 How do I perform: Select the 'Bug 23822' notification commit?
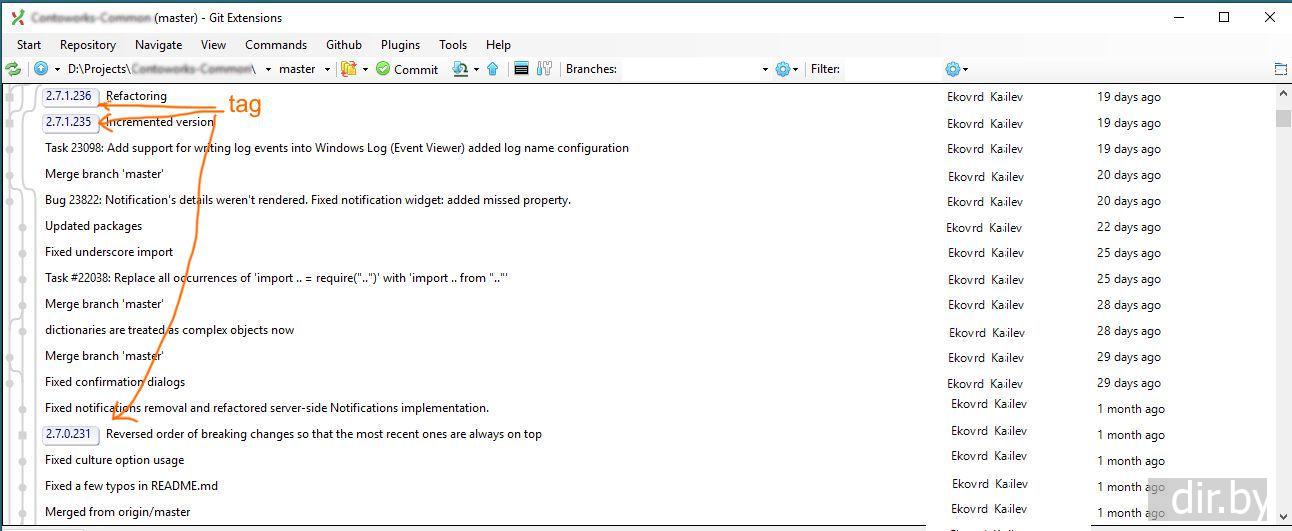point(308,200)
